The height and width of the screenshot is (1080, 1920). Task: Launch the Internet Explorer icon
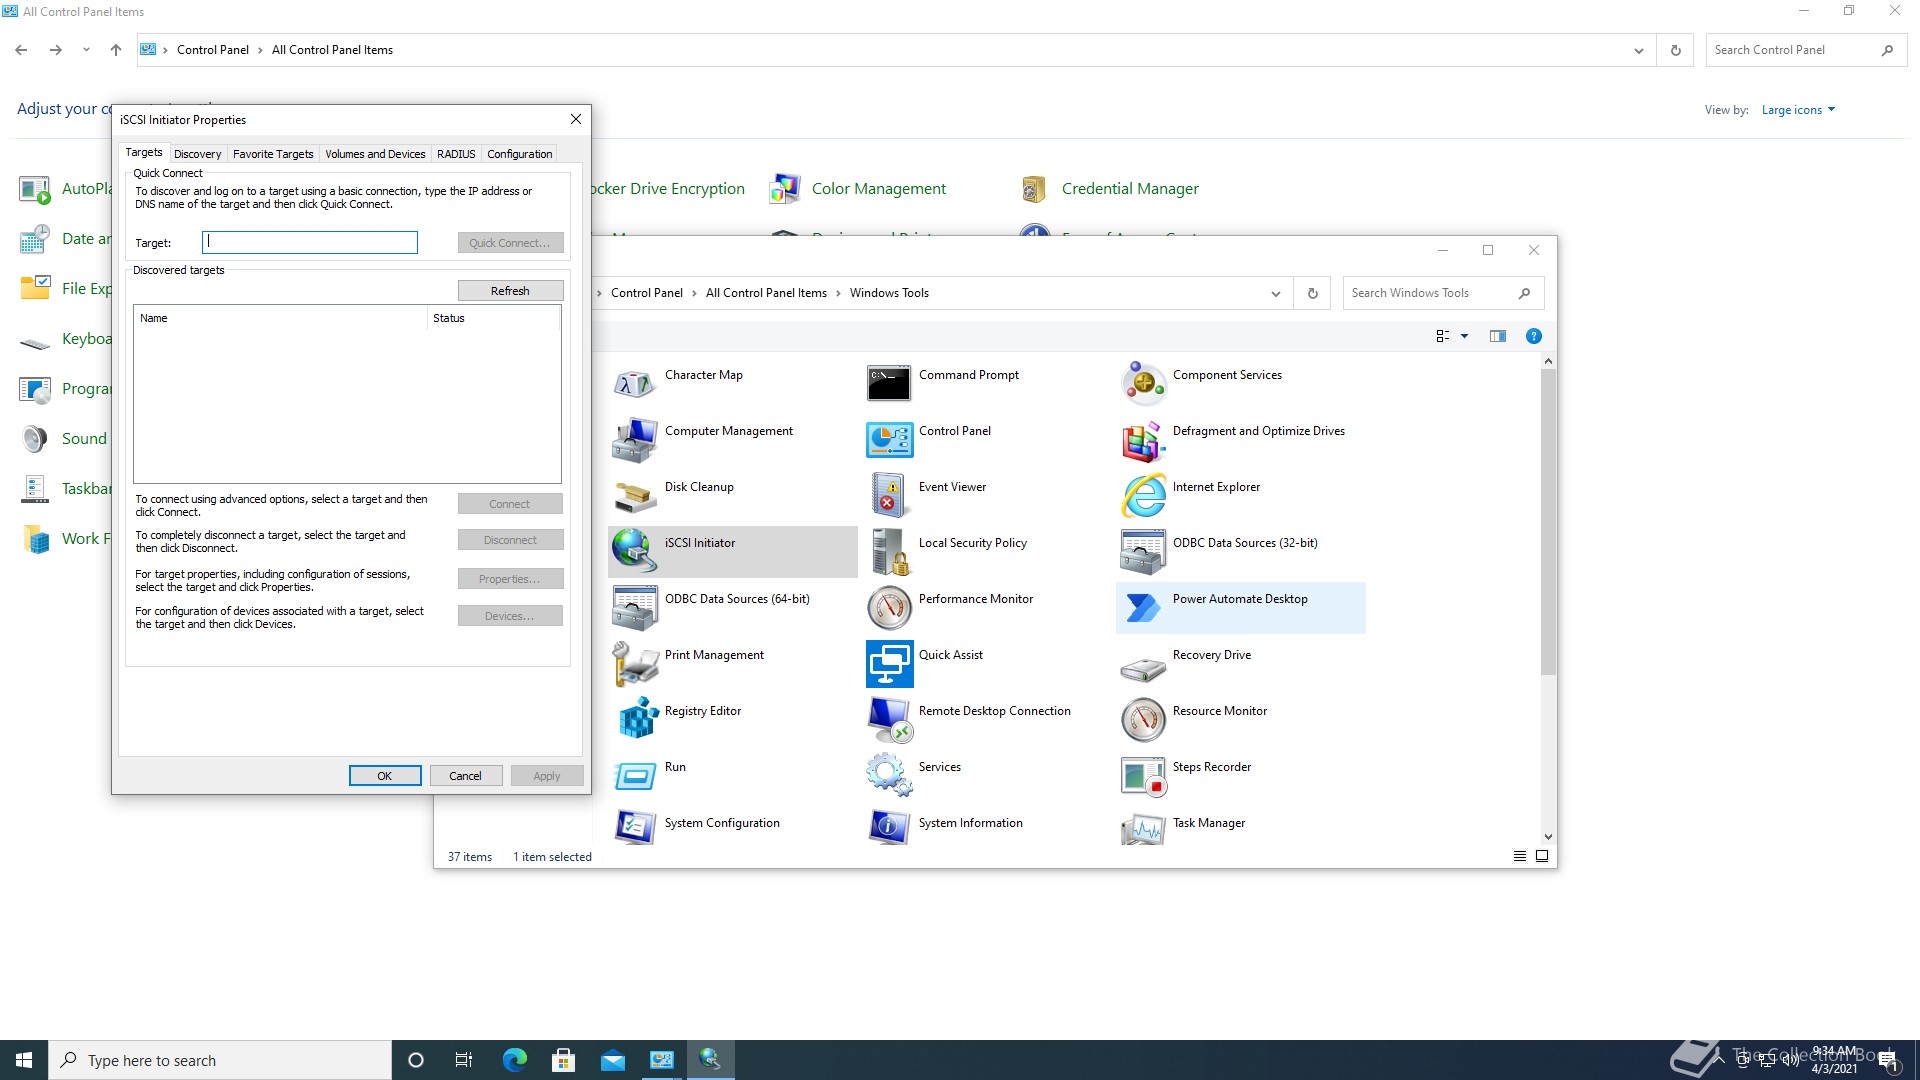(1142, 495)
